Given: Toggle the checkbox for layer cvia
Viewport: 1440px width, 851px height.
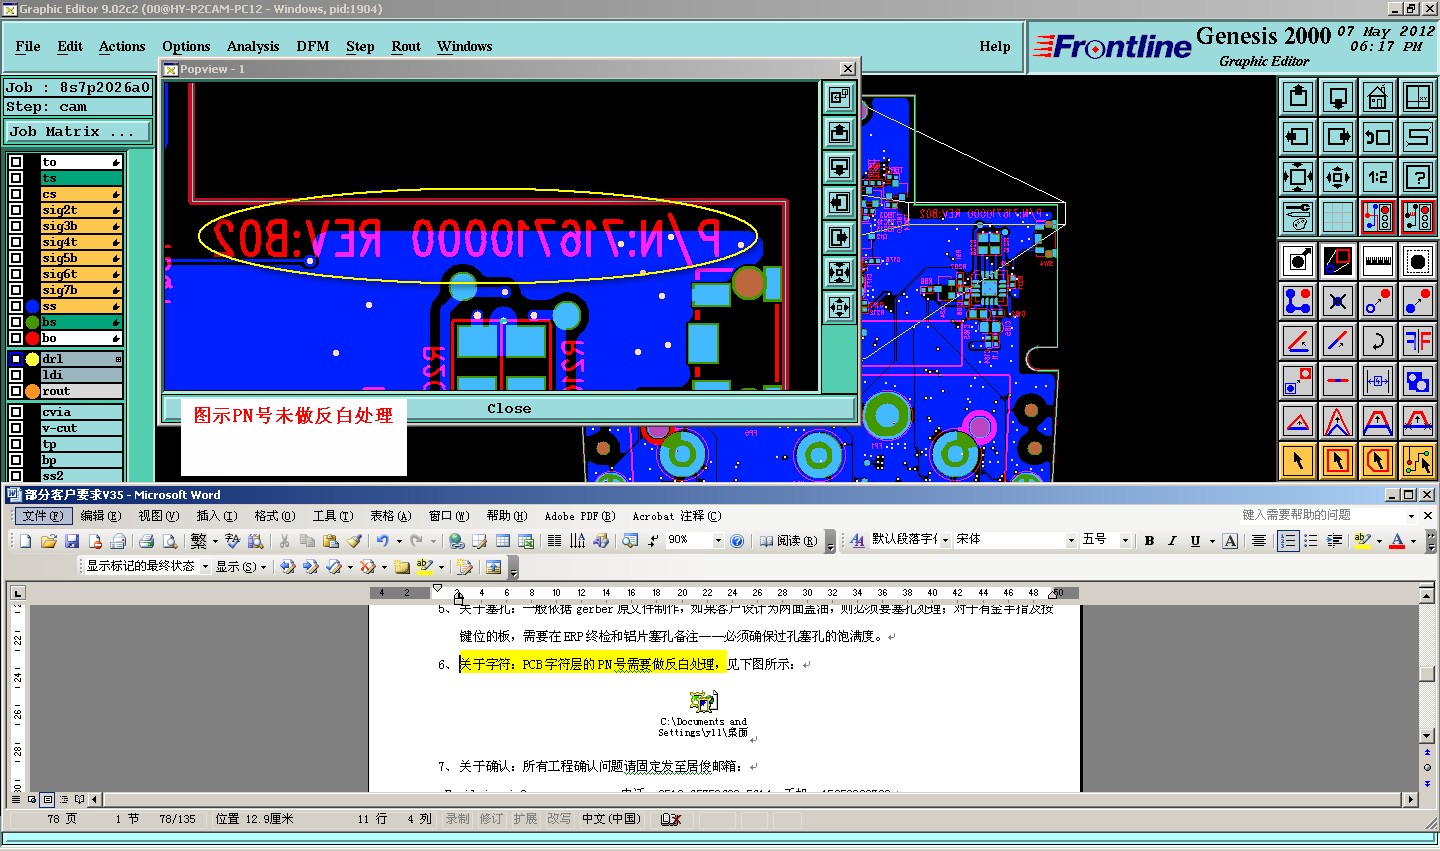Looking at the screenshot, I should [x=16, y=412].
